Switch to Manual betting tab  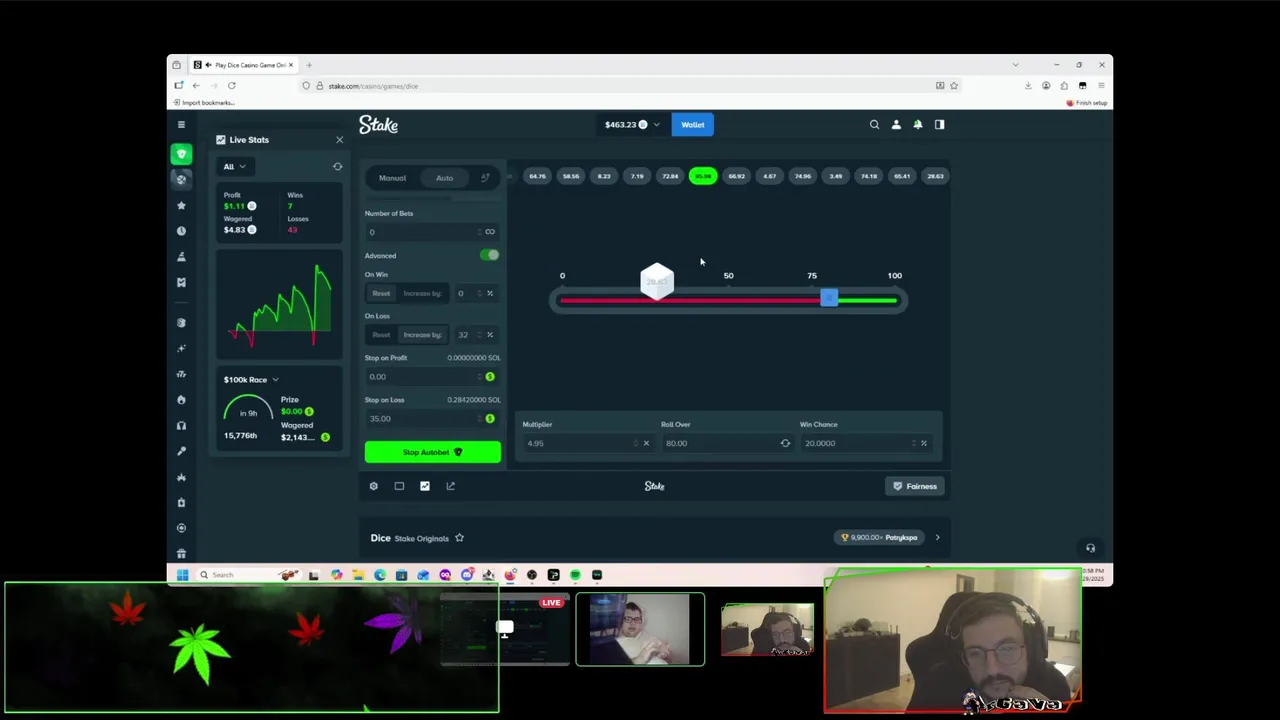coord(392,178)
